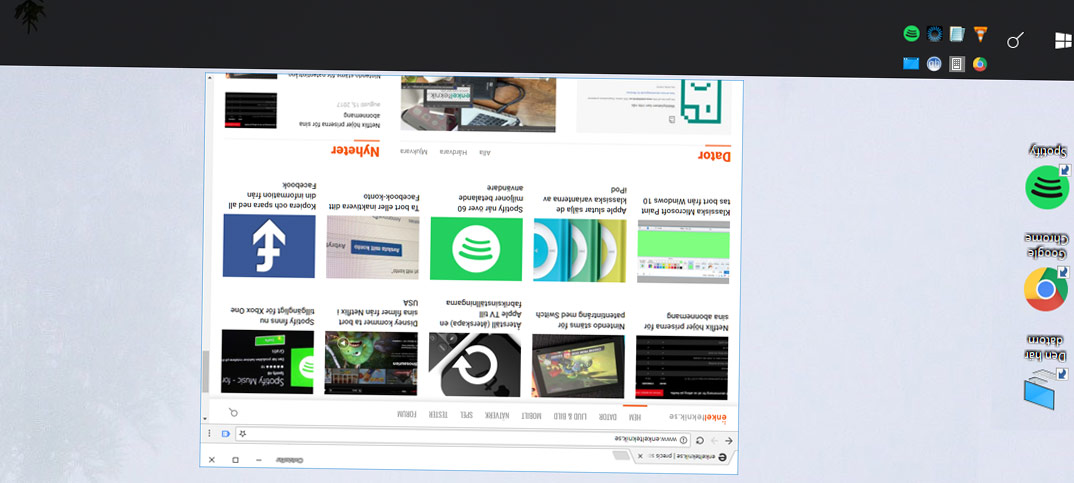Click the Apple TV restore icon thumbnail

475,365
